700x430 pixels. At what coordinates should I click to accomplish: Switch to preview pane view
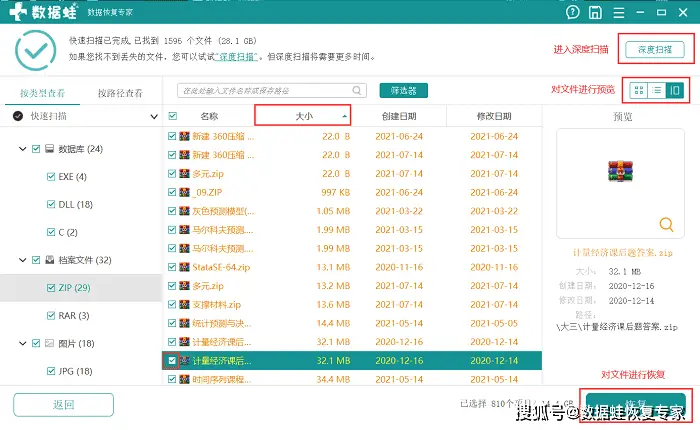tap(675, 90)
